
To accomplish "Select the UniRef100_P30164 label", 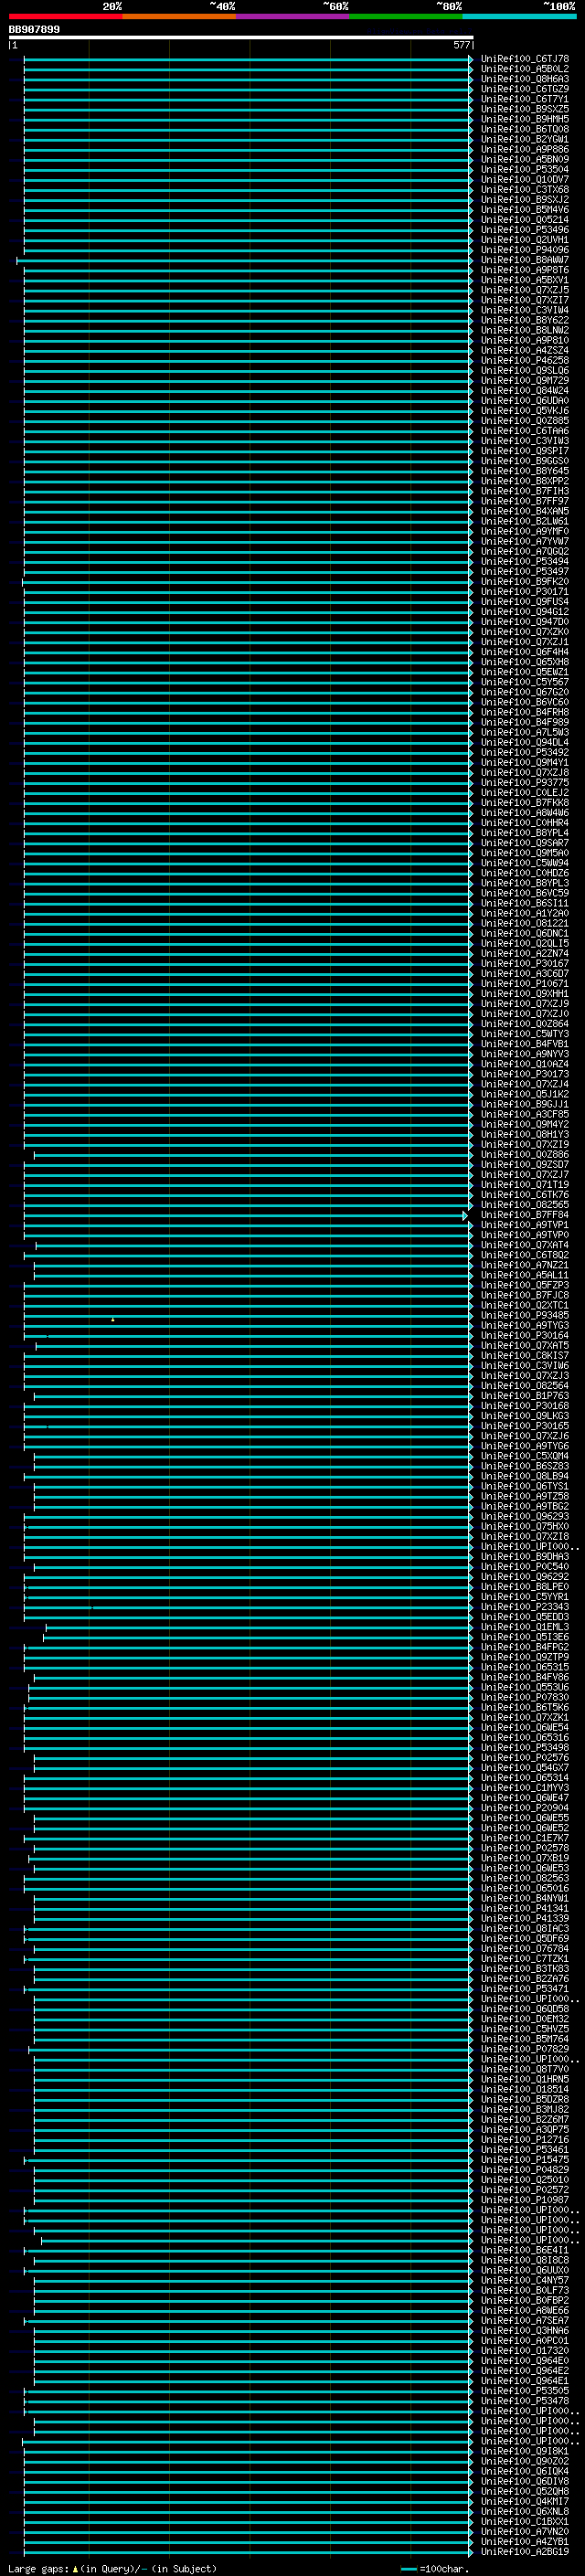I will 525,1335.
